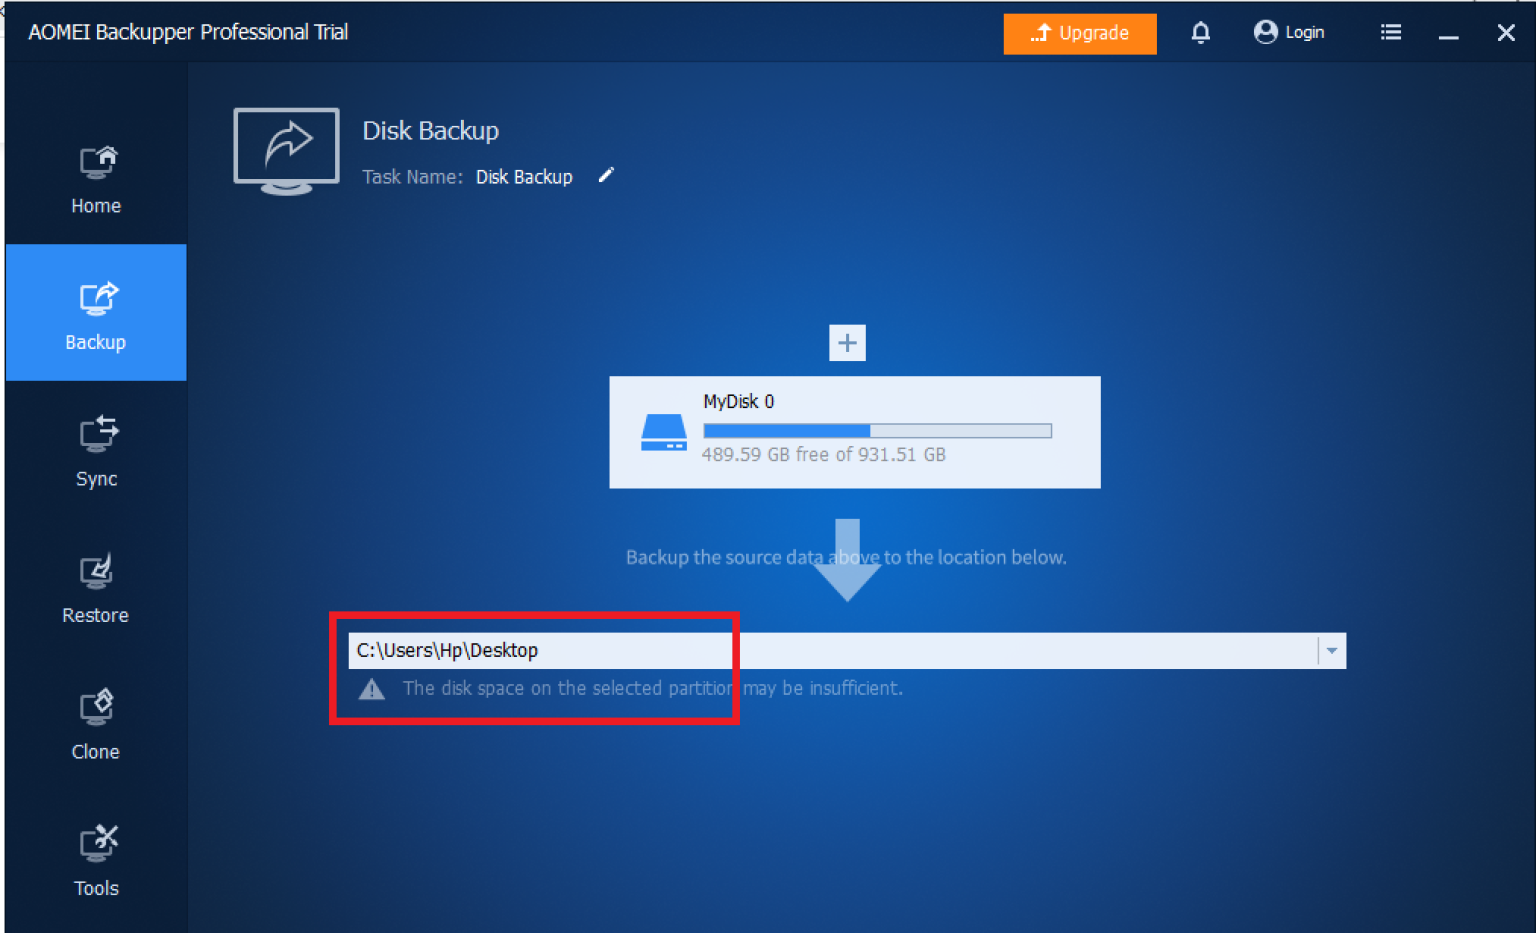1536x933 pixels.
Task: Click the MyDisk 0 usage bar
Action: [877, 431]
